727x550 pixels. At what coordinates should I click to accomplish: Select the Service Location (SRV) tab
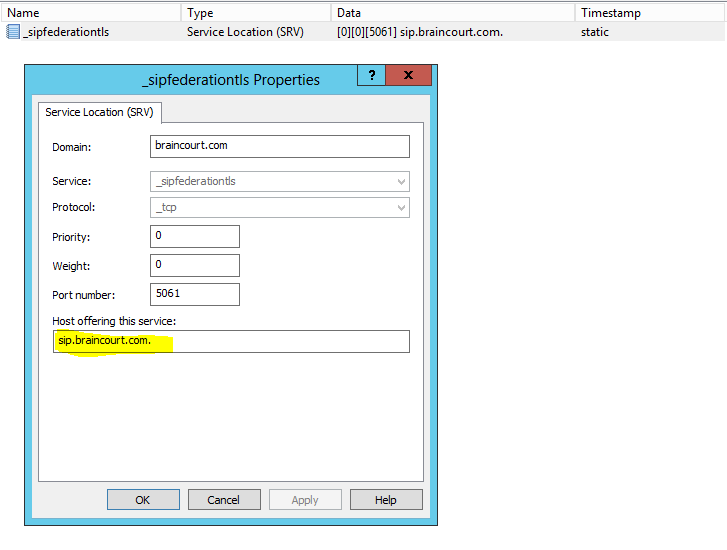[99, 112]
